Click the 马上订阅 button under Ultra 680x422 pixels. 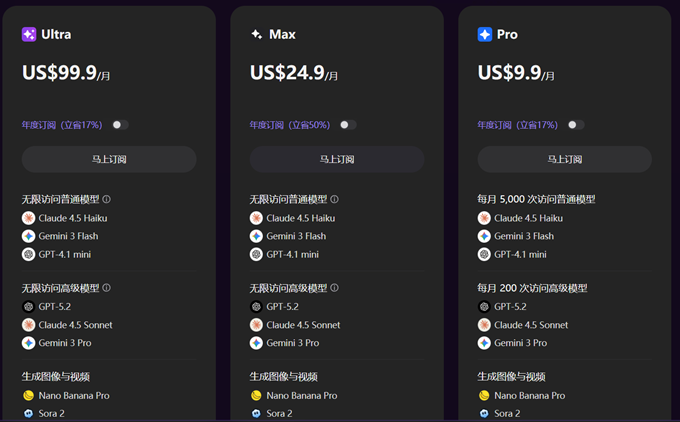pos(109,159)
